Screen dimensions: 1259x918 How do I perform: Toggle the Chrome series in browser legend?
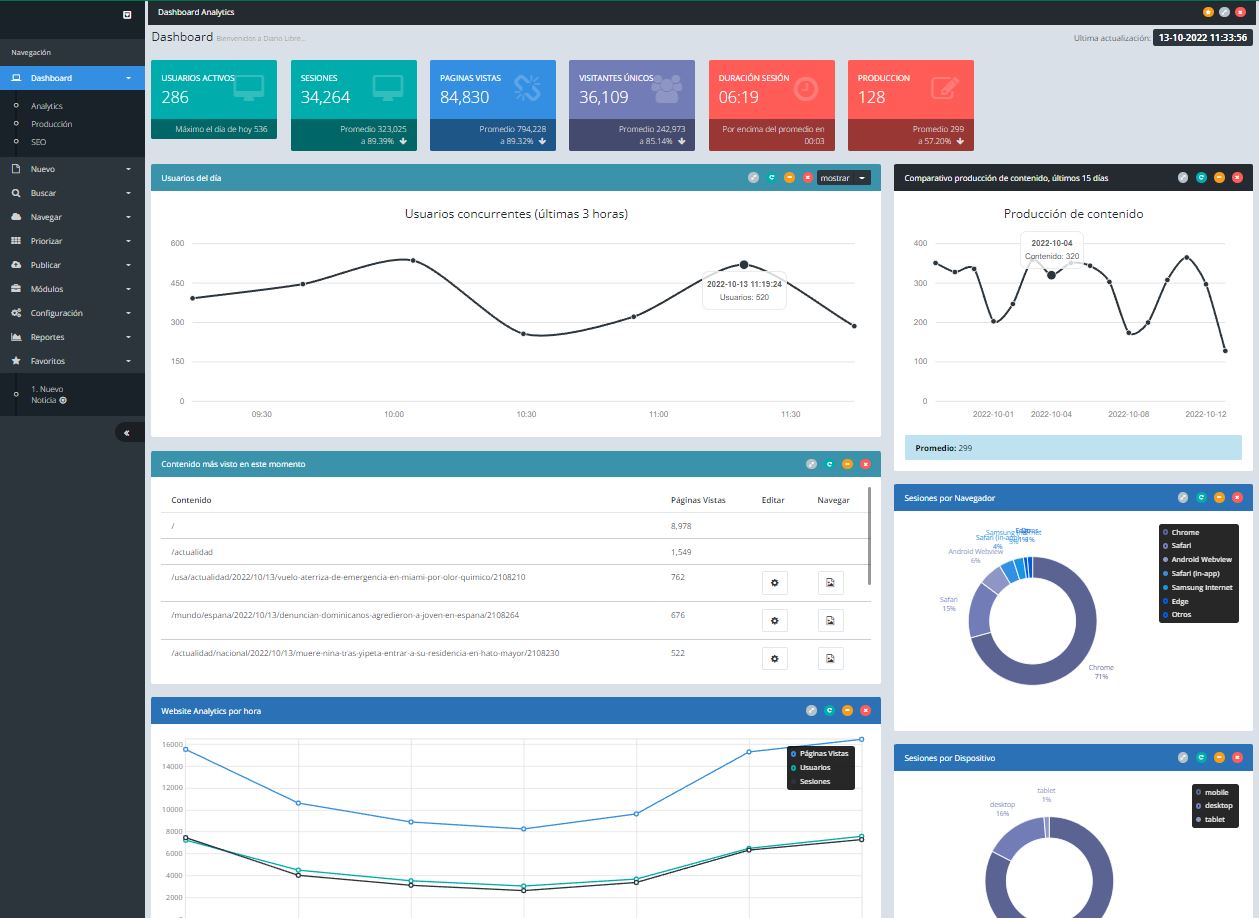pyautogui.click(x=1185, y=532)
